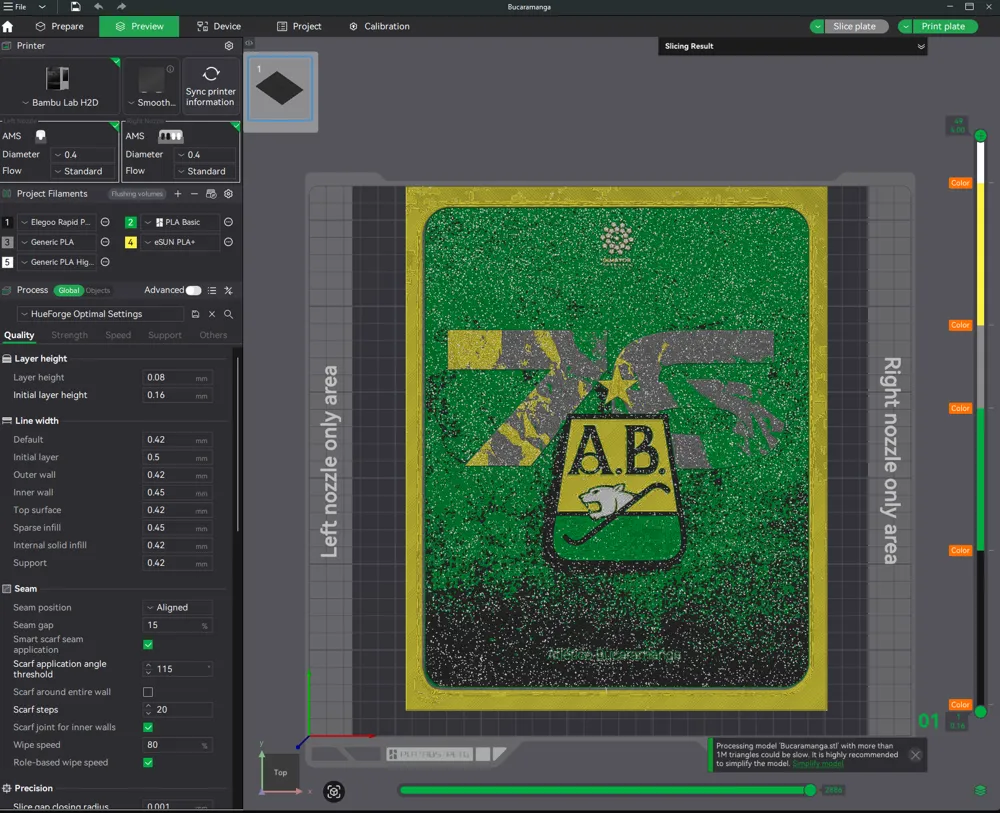Screen dimensions: 1000x813
Task: Open project filaments settings gear
Action: click(x=228, y=194)
